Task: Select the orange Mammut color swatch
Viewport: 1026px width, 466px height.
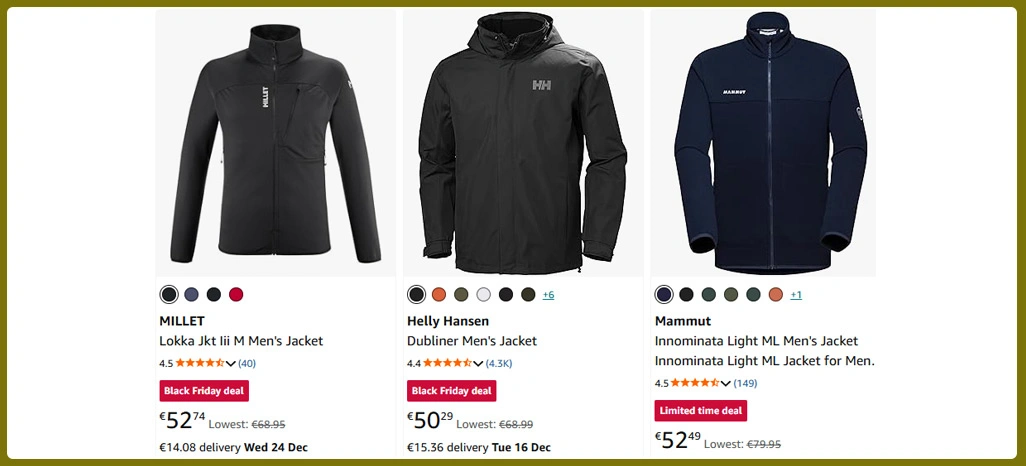Action: tap(776, 294)
